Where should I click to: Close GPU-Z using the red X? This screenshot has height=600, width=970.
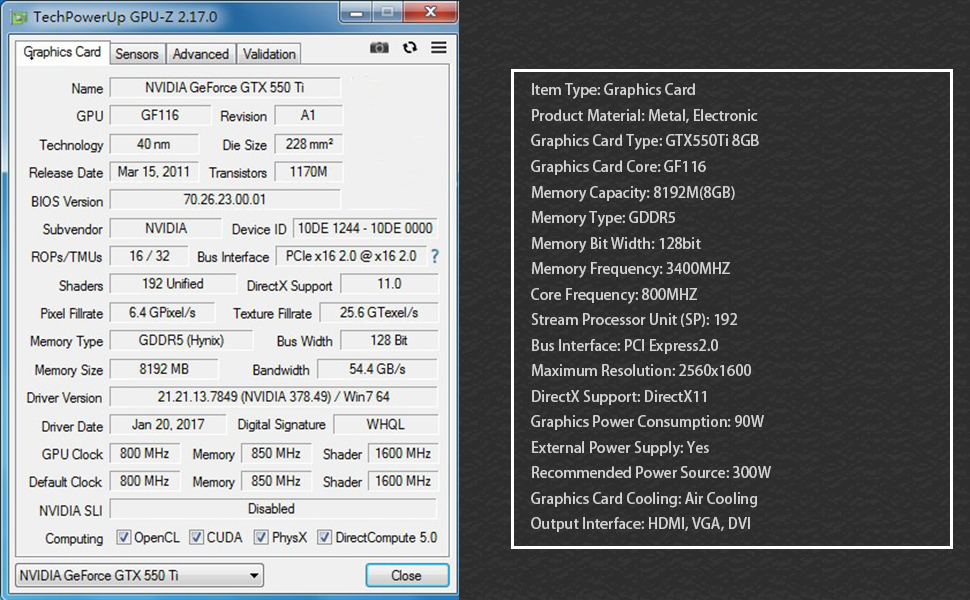click(x=431, y=12)
